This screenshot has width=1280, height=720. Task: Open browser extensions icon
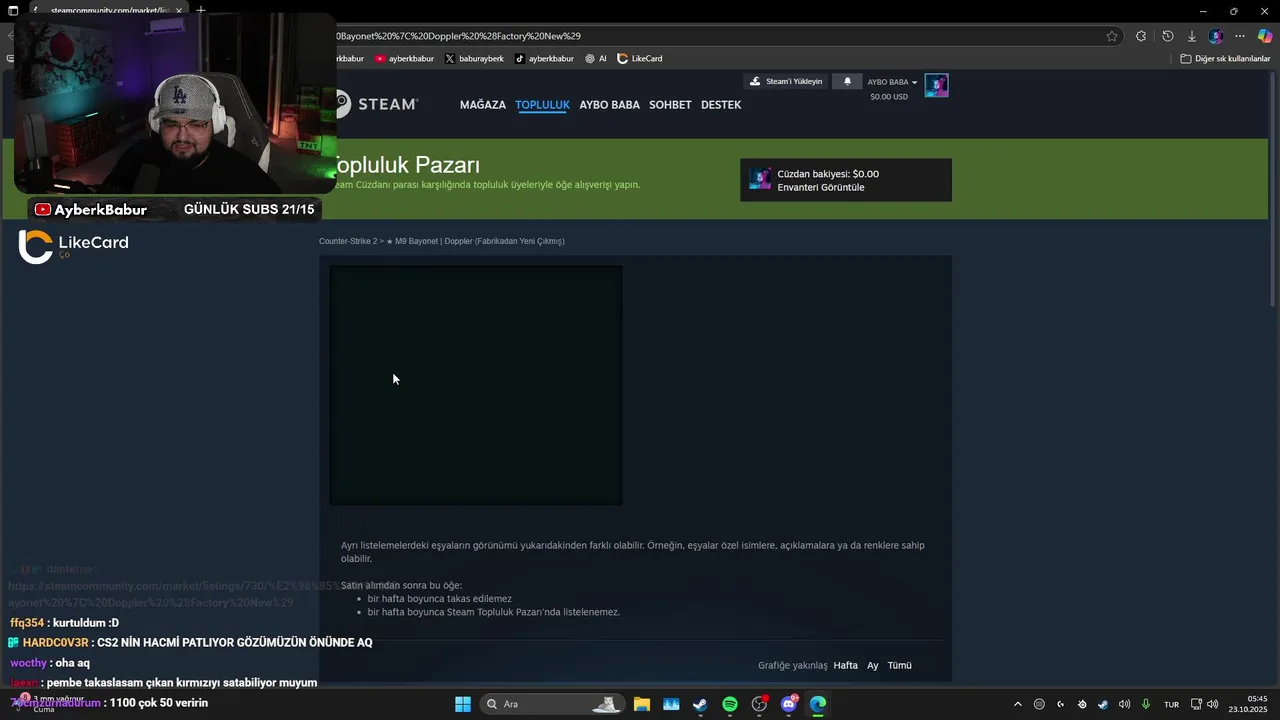click(x=1141, y=36)
